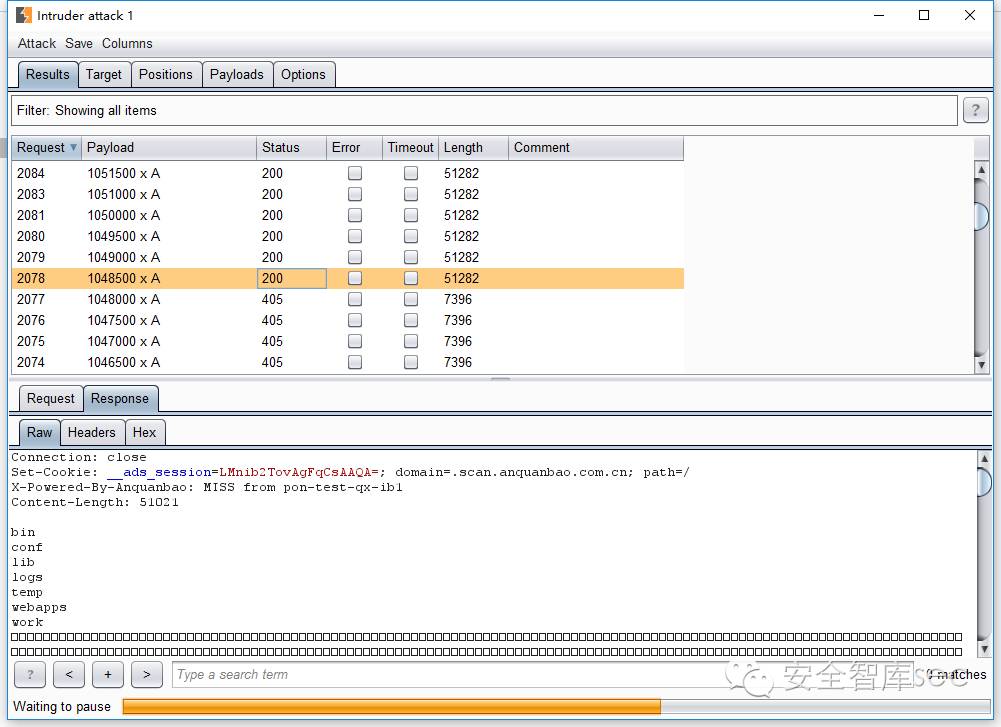Click the results table scroll down arrow
1001x727 pixels.
[x=982, y=365]
